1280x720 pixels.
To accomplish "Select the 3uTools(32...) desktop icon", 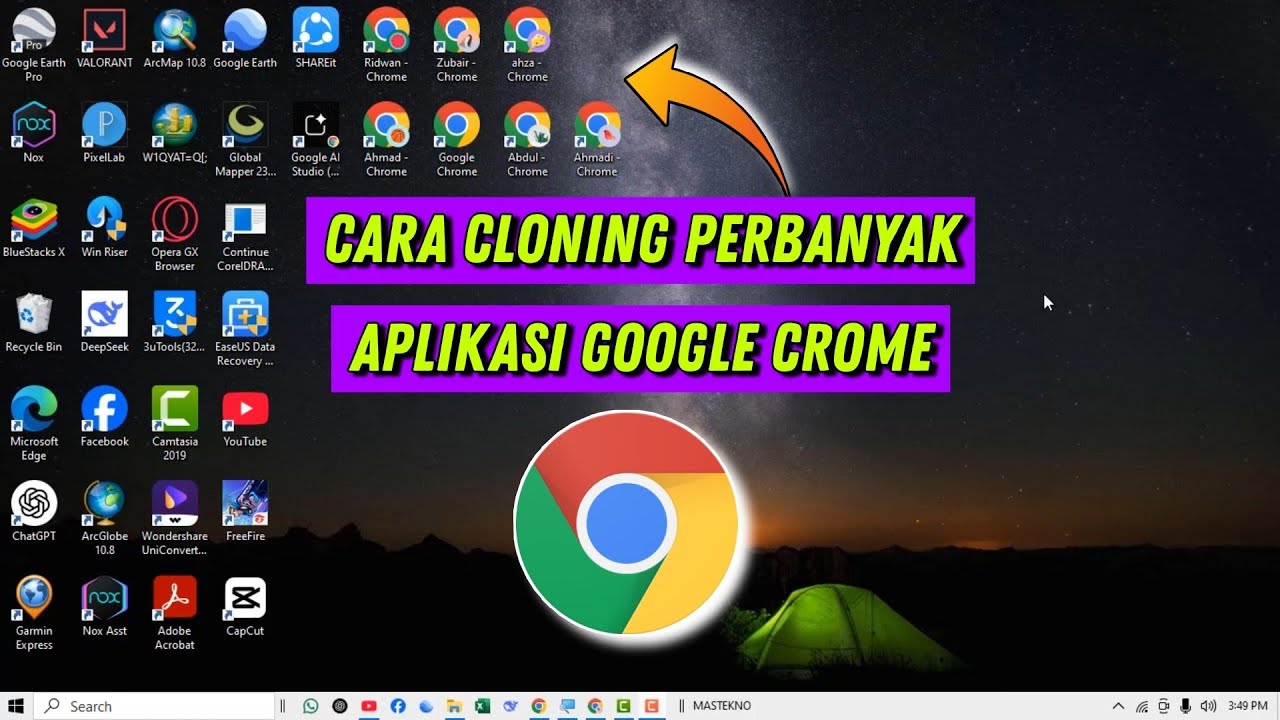I will [x=175, y=322].
